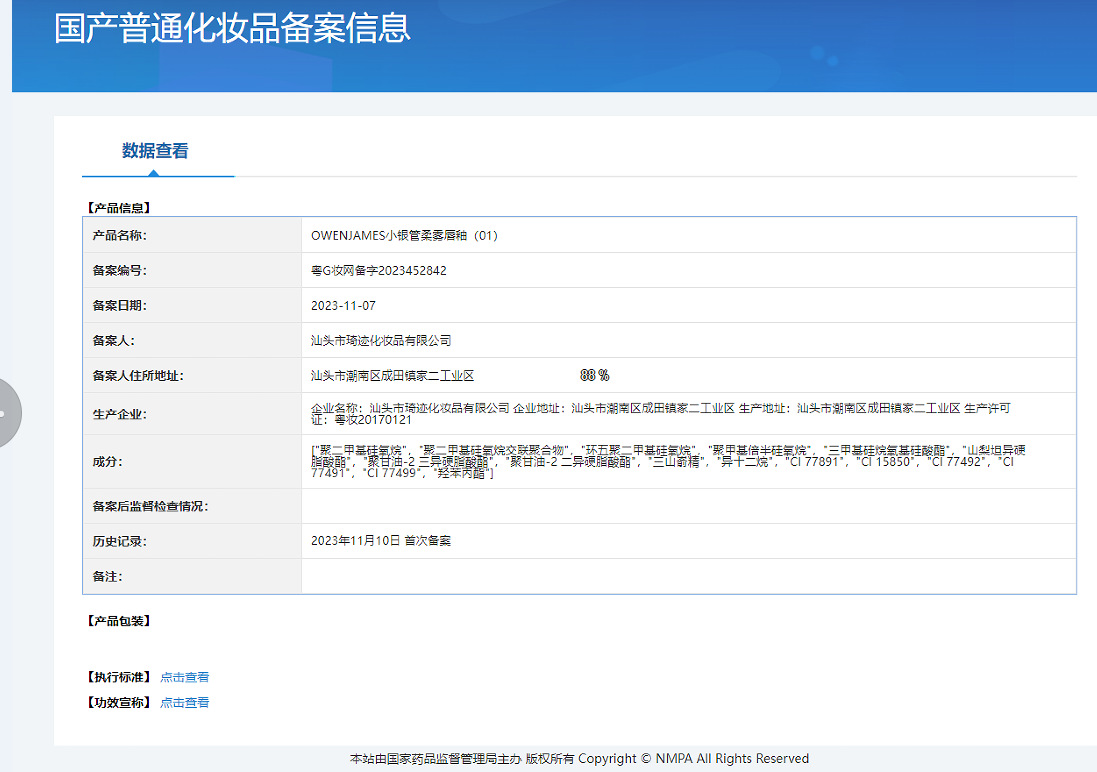Click the filing date 2023-11-07

[343, 306]
